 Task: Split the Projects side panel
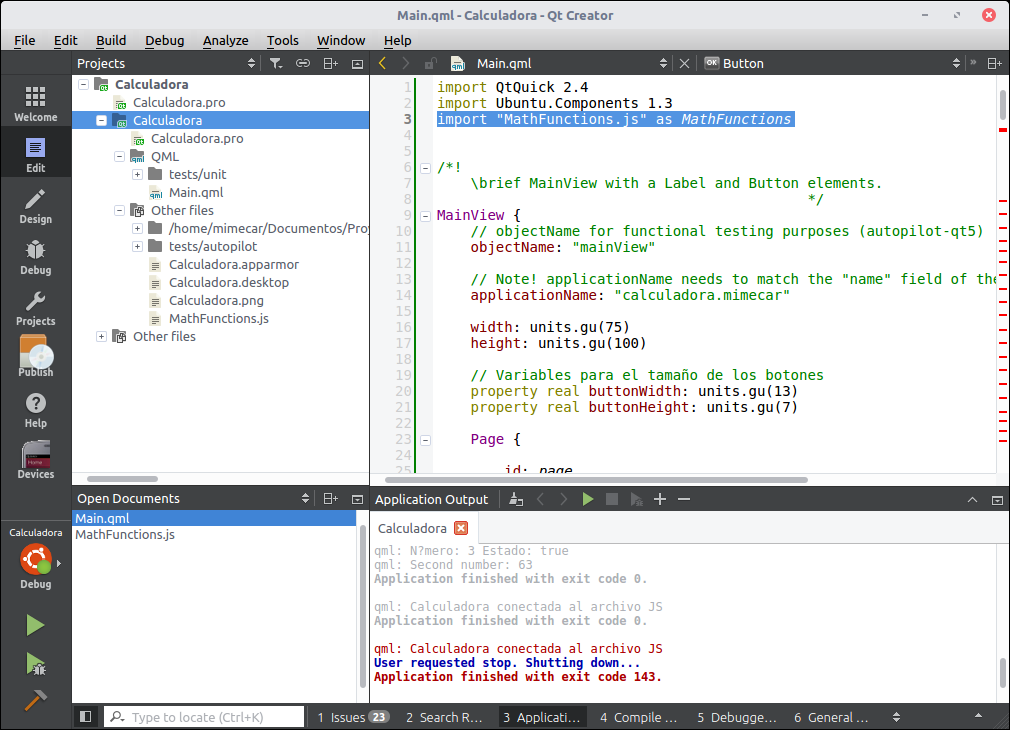(330, 63)
